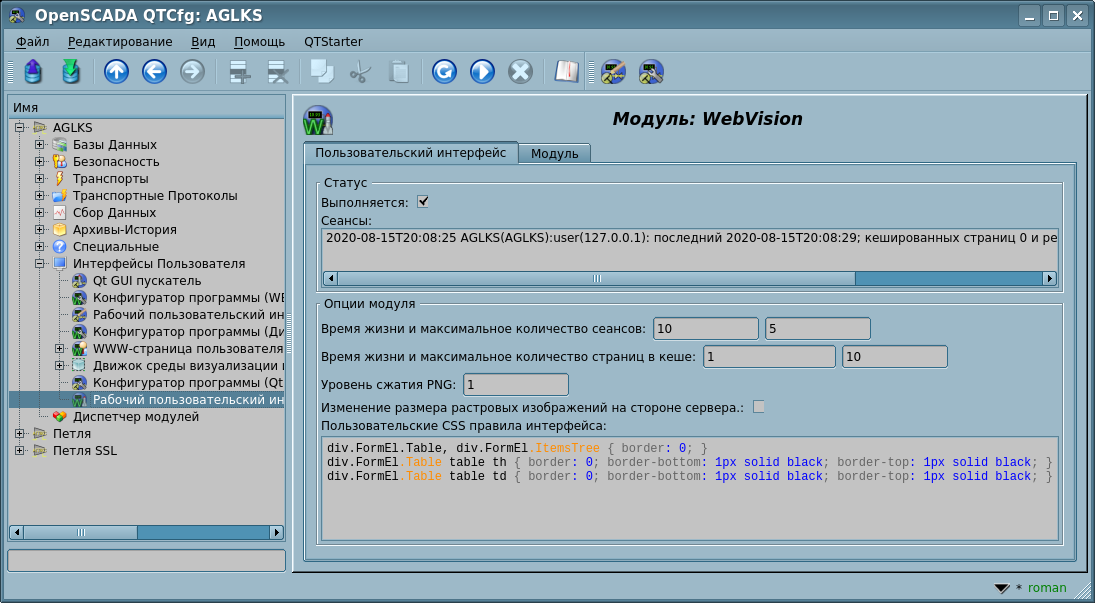1095x603 pixels.
Task: Click the Имя column header
Action: tap(147, 108)
